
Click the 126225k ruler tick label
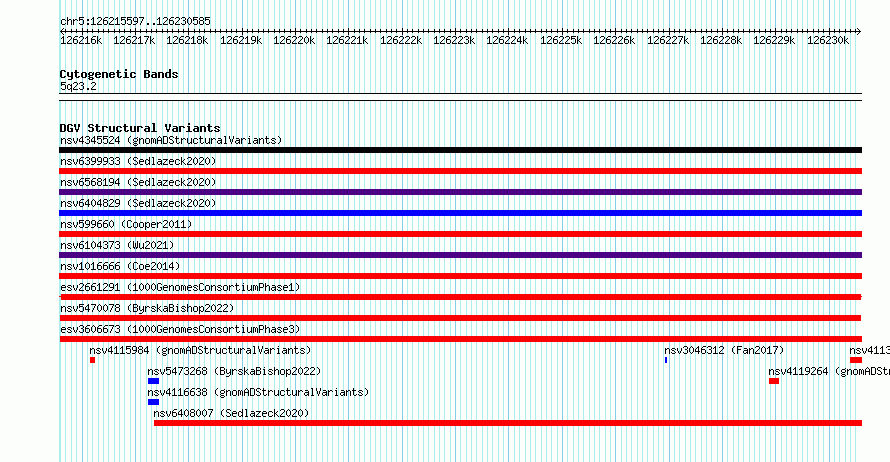click(561, 40)
